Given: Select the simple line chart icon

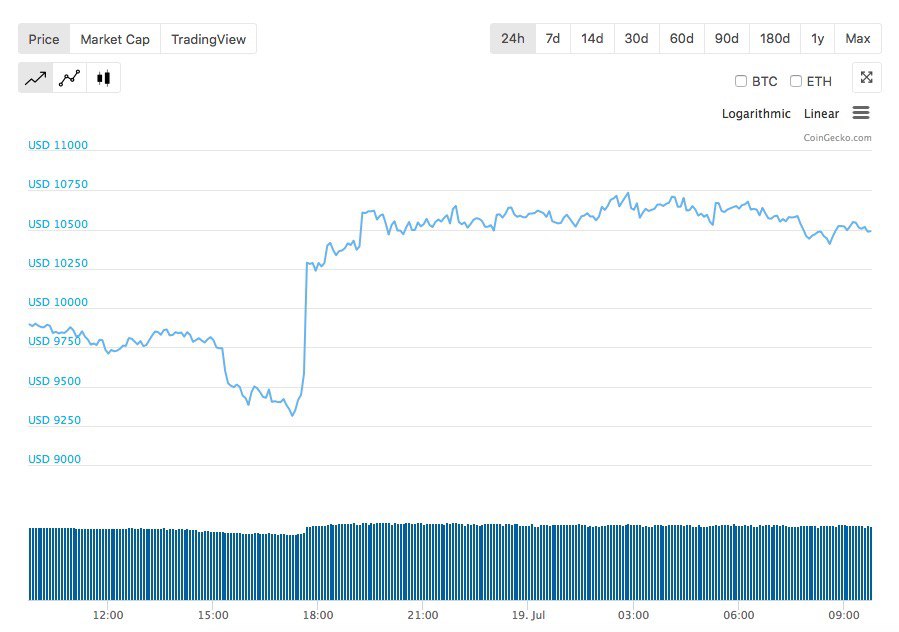Looking at the screenshot, I should 36,77.
